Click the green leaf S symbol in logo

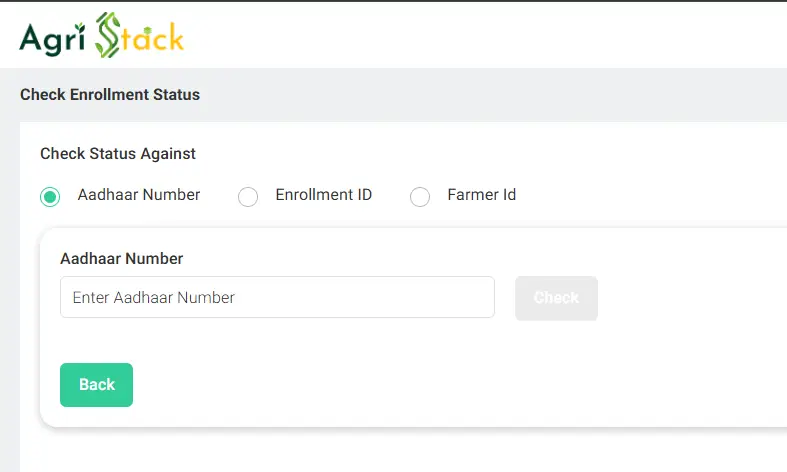pyautogui.click(x=108, y=36)
